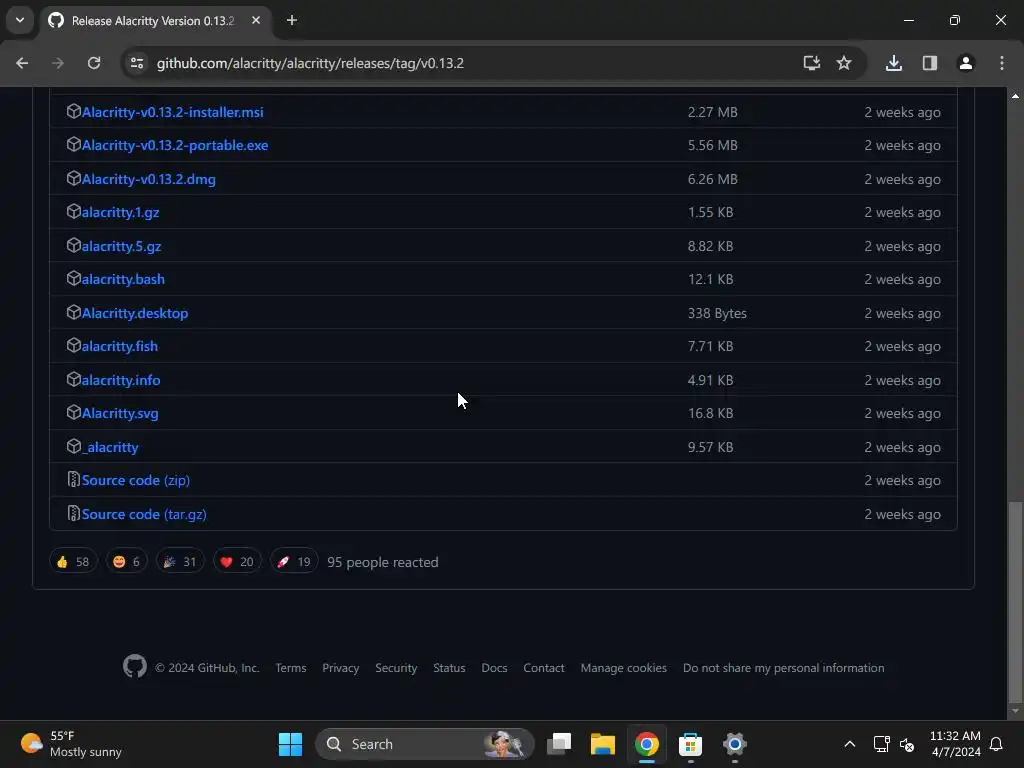Click package icon beside Alacritty.svg
Image resolution: width=1024 pixels, height=768 pixels.
click(x=74, y=413)
